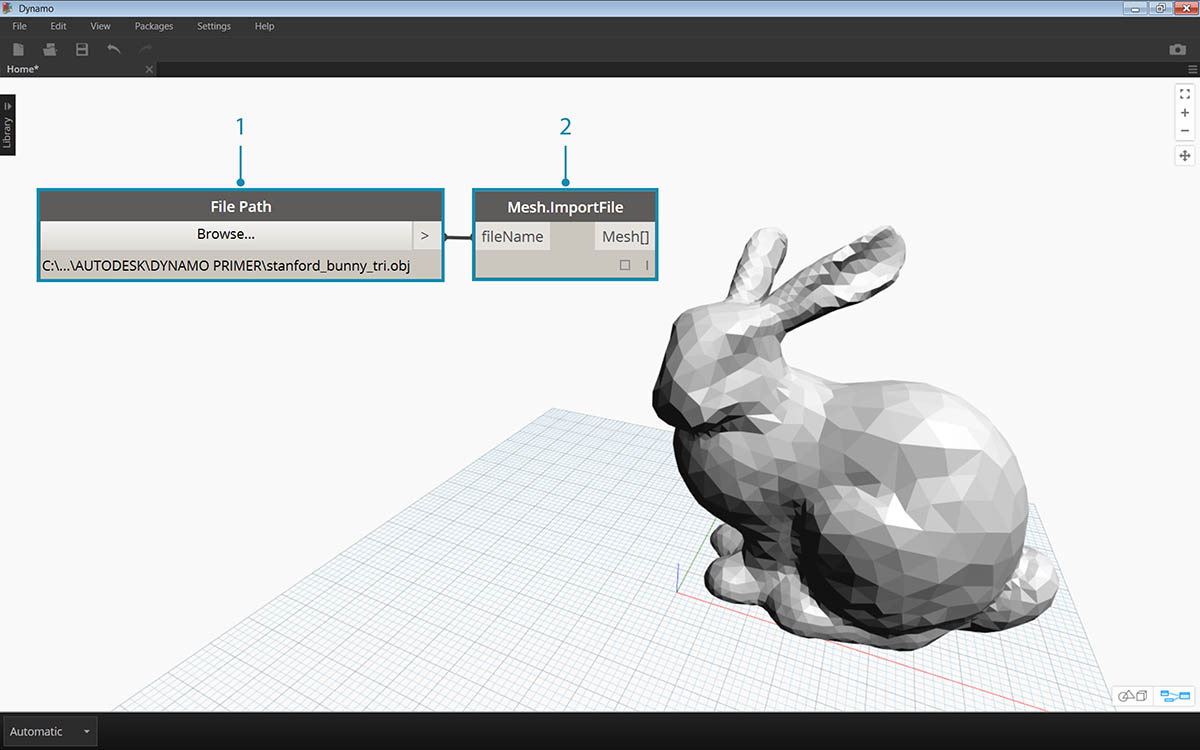
Task: Open the Automatic run mode dropdown
Action: click(50, 731)
